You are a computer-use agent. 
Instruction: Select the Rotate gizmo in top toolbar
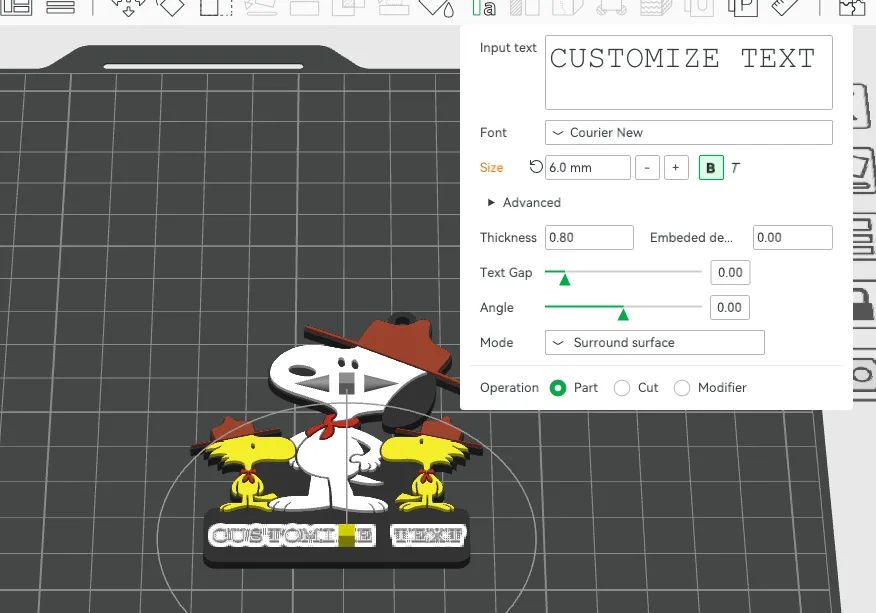point(170,7)
